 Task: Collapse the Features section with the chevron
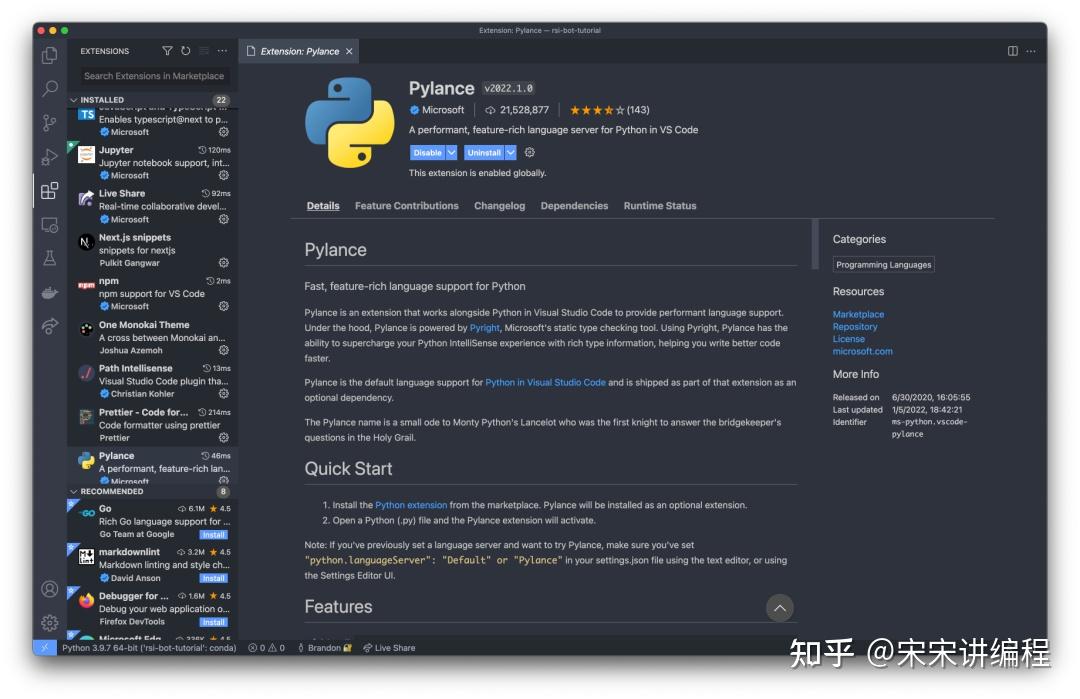click(x=779, y=607)
